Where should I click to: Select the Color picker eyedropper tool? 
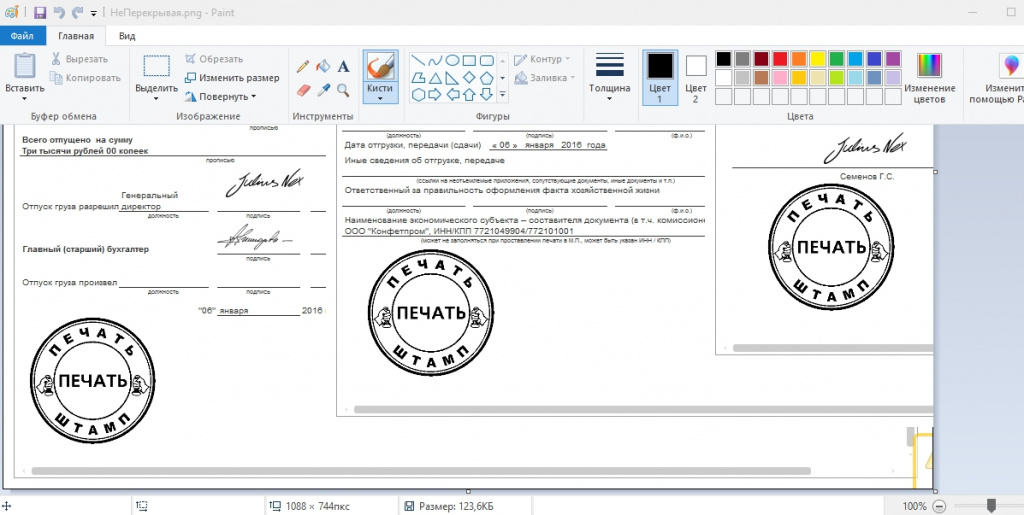(x=323, y=90)
